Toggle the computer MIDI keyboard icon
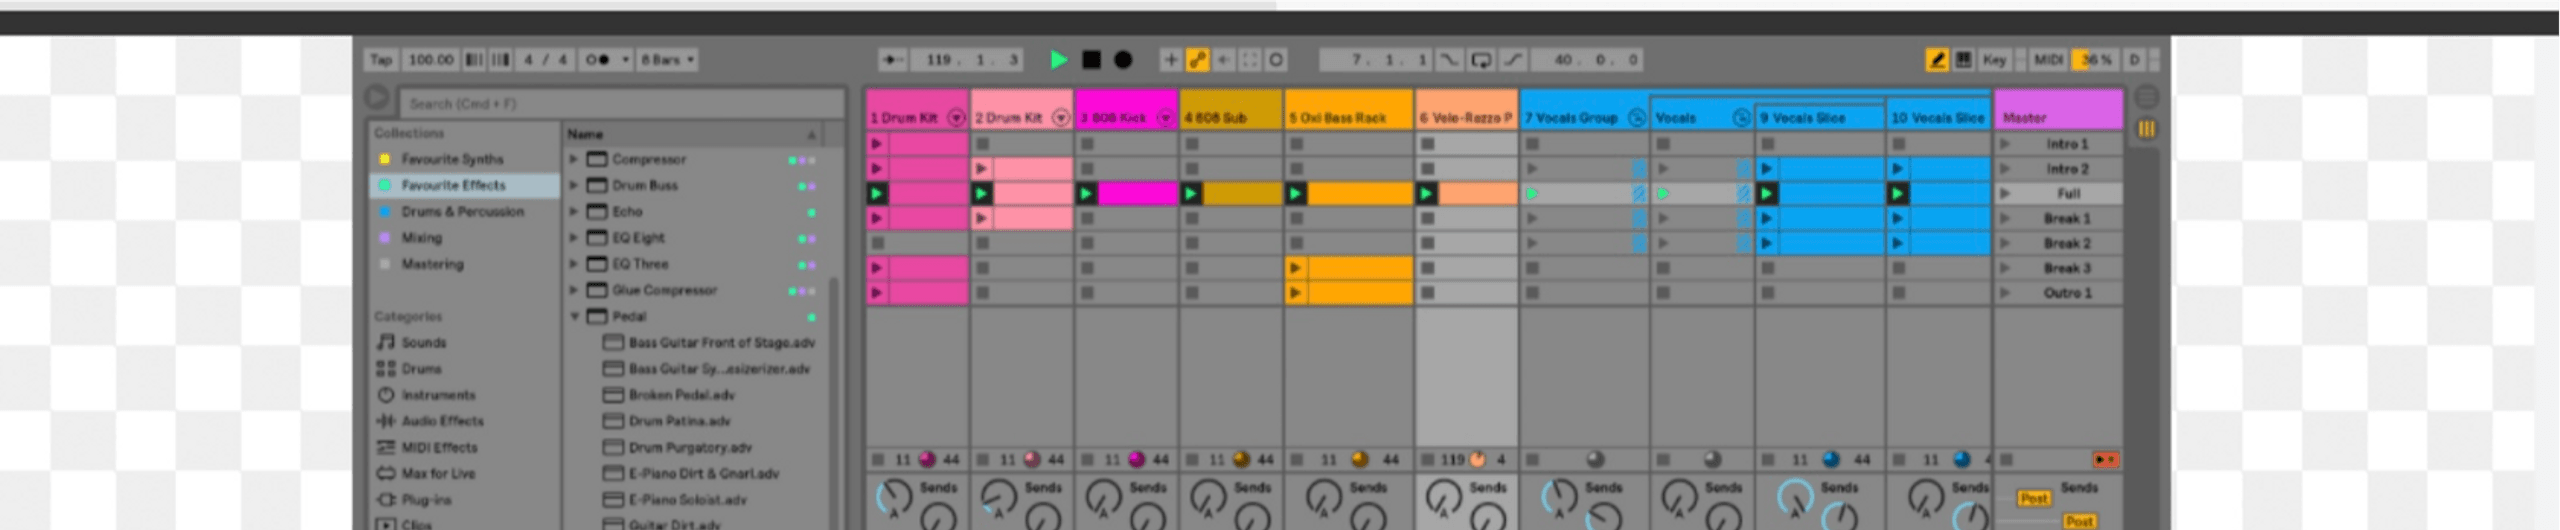2560x530 pixels. [1964, 60]
